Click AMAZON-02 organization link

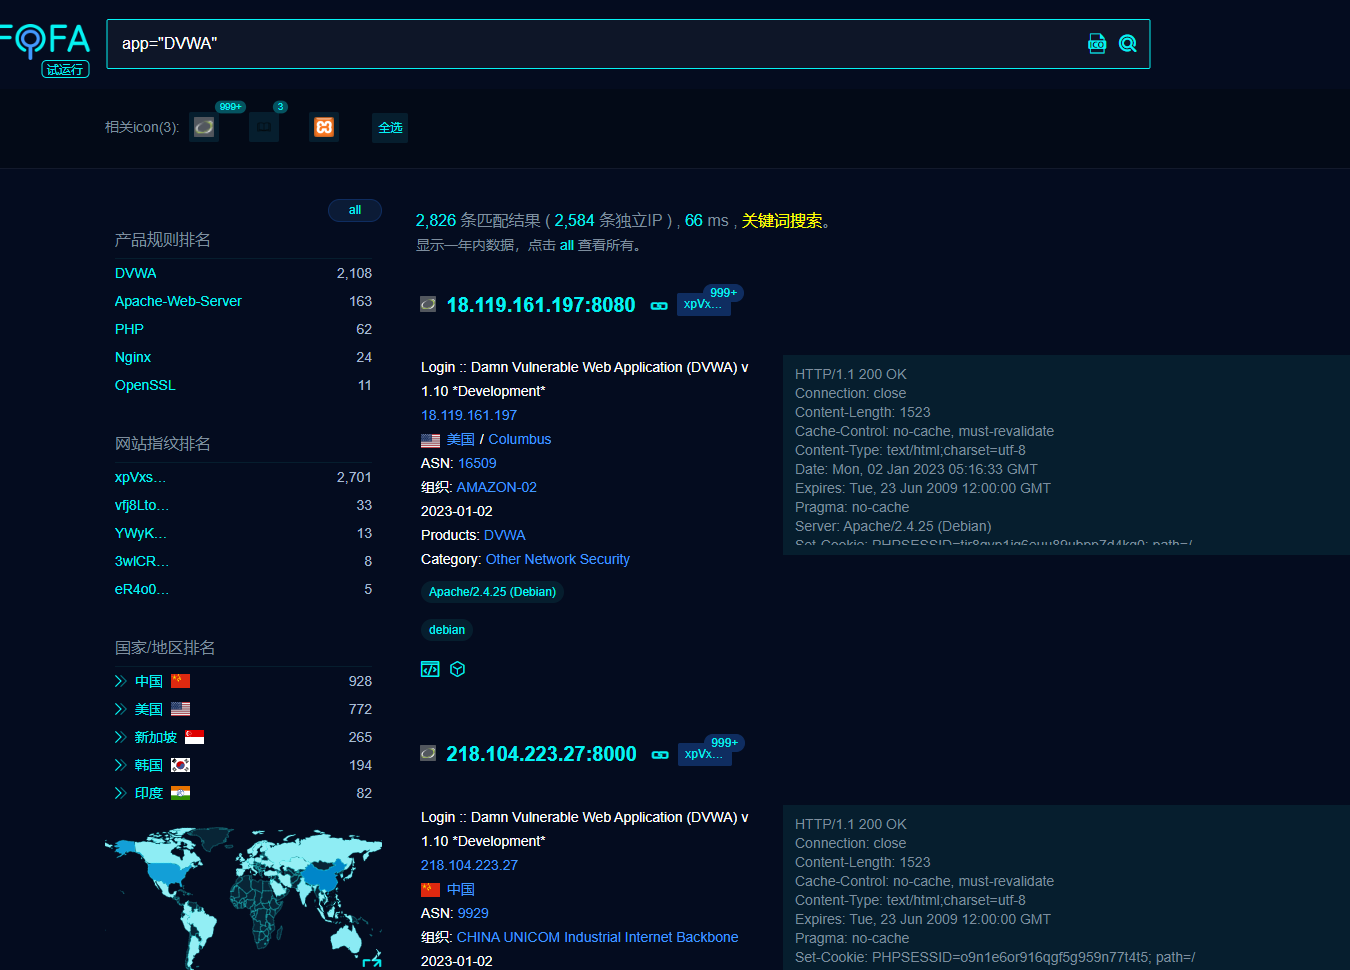pyautogui.click(x=497, y=487)
